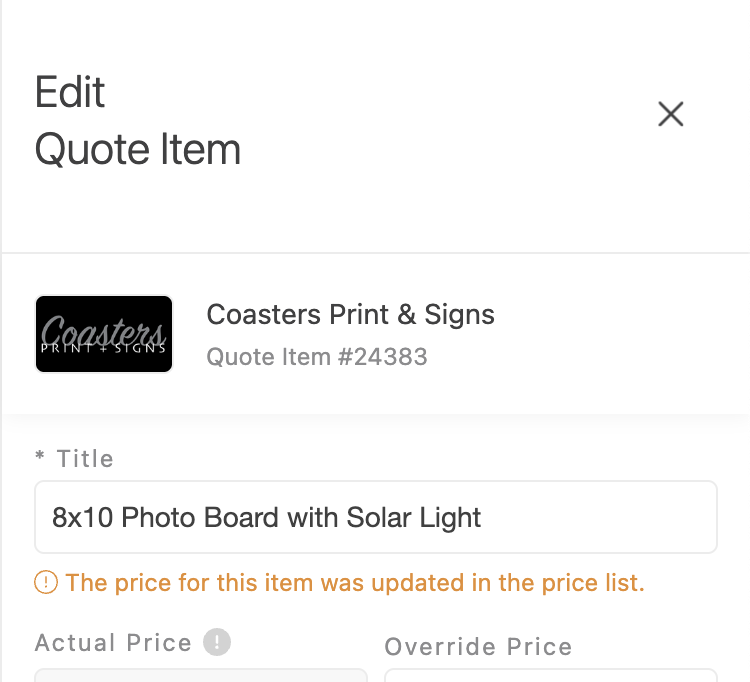
Task: Click the Actual Price label
Action: [113, 643]
